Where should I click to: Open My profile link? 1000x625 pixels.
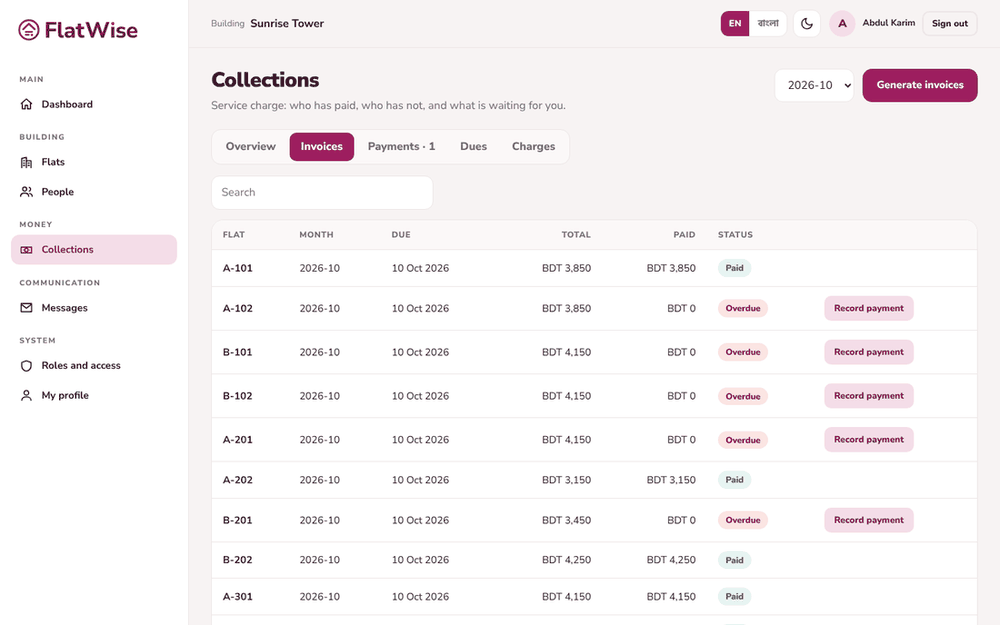click(94, 395)
